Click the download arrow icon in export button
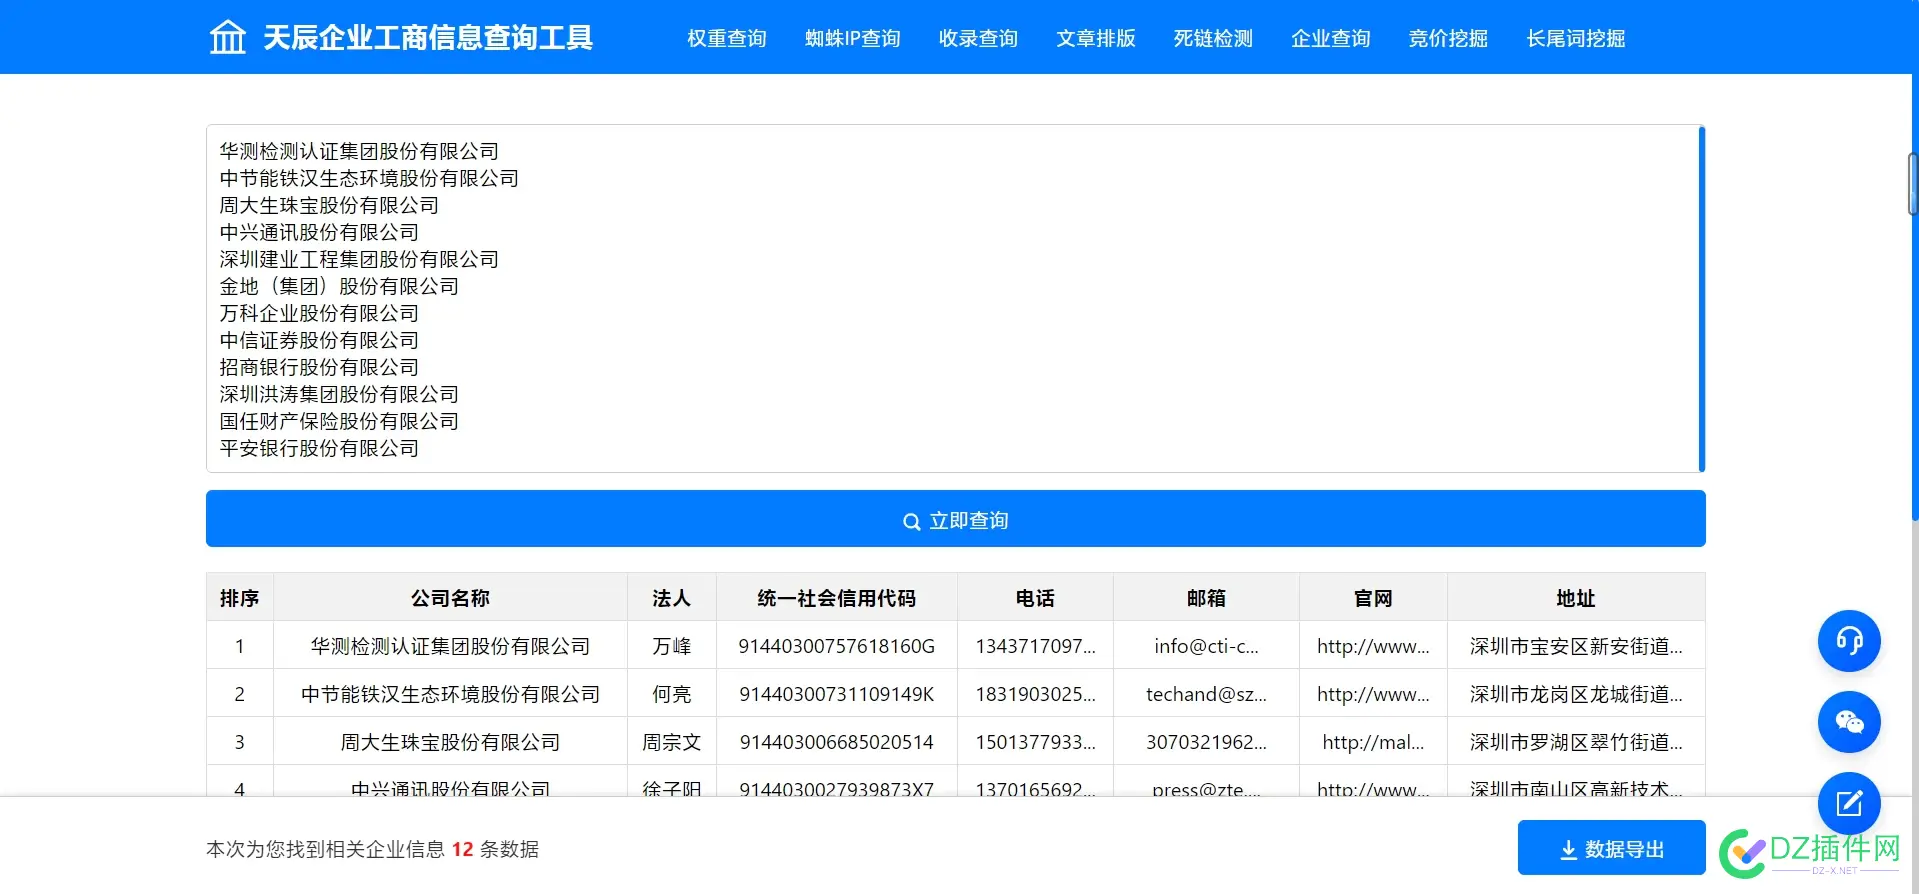1919x894 pixels. [1569, 849]
